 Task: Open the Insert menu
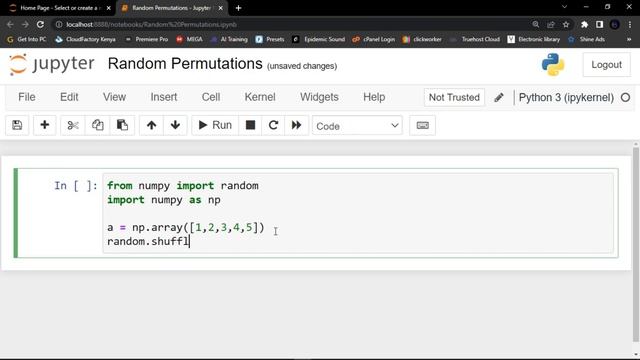coord(164,97)
